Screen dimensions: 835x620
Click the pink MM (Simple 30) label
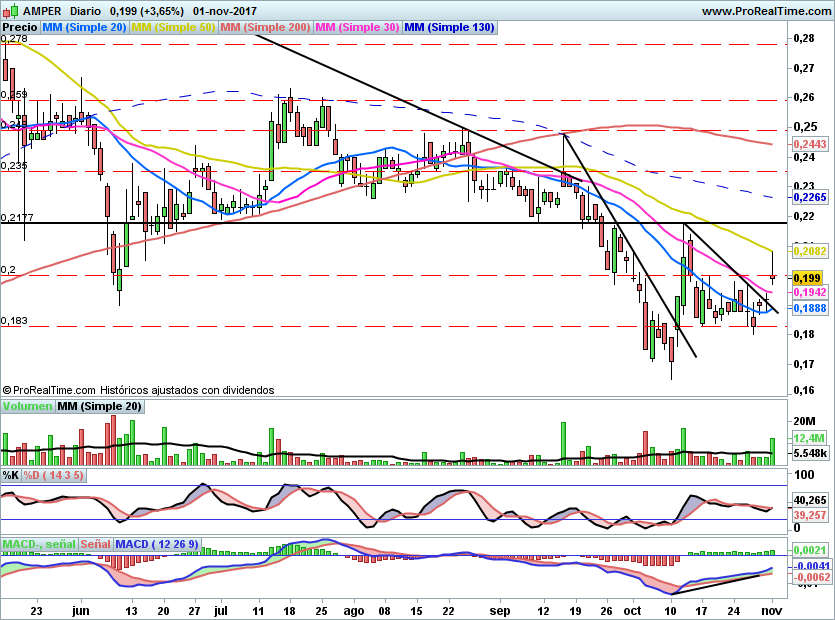(357, 28)
